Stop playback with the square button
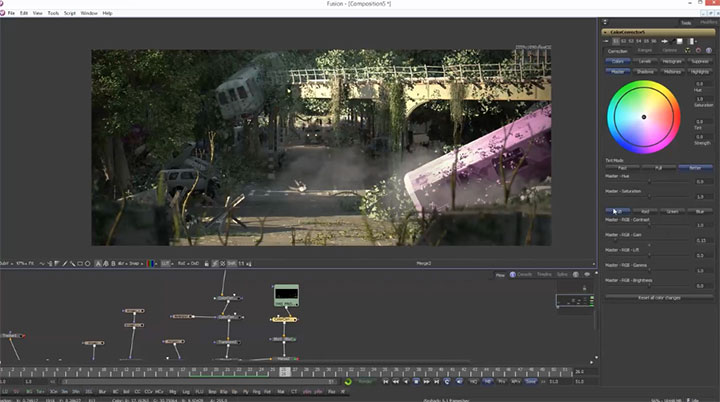 click(416, 382)
